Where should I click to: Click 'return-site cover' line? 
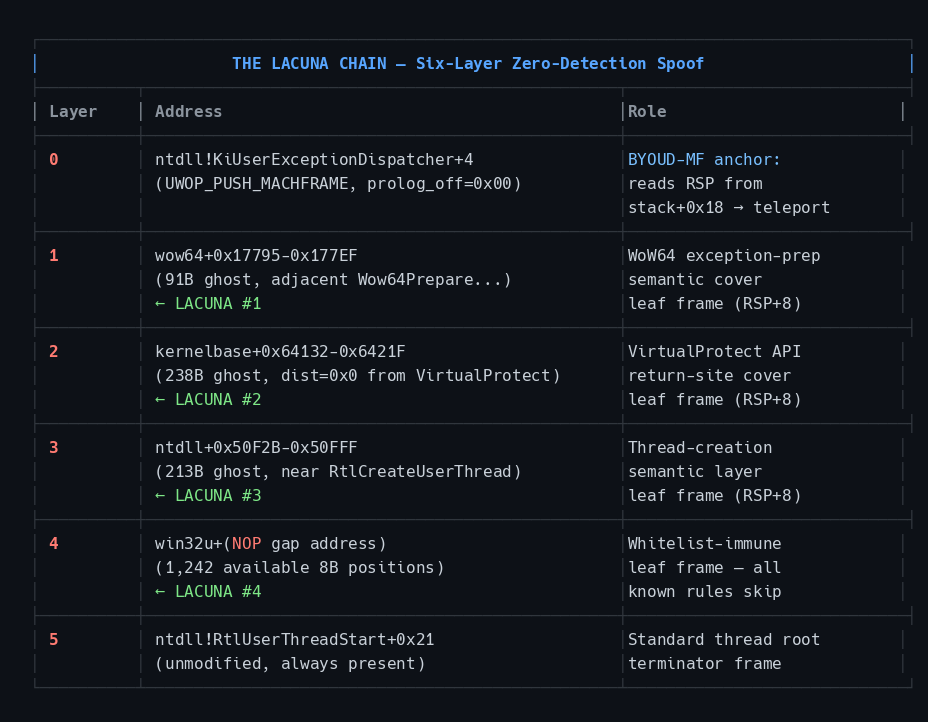pos(709,376)
